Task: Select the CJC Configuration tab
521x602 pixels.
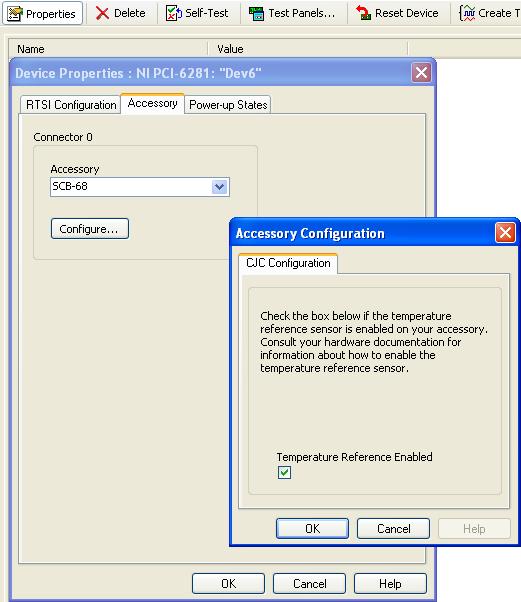Action: point(288,263)
